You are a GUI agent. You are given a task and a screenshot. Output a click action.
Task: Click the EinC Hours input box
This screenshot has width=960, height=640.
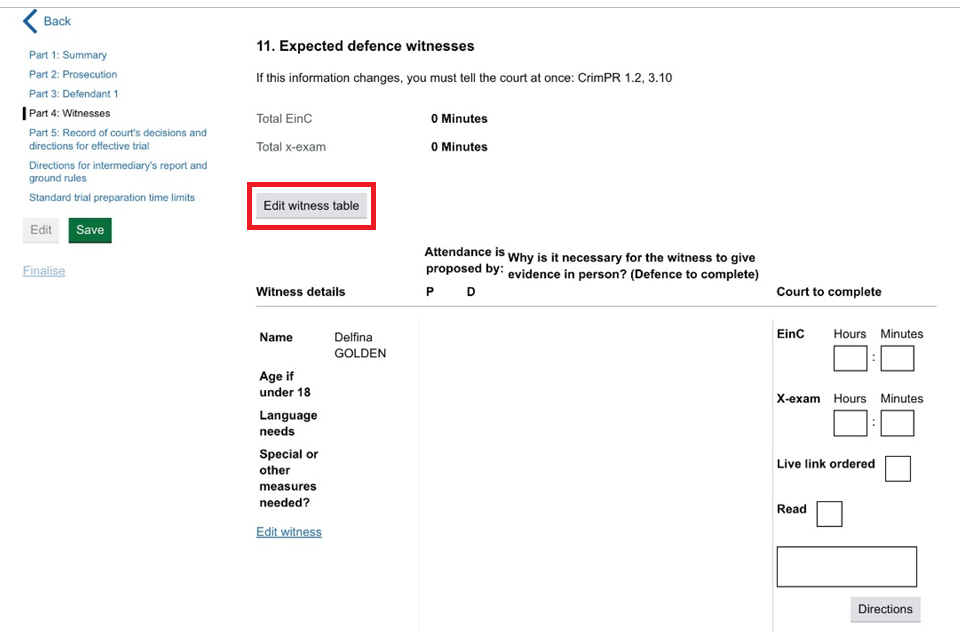click(x=850, y=358)
